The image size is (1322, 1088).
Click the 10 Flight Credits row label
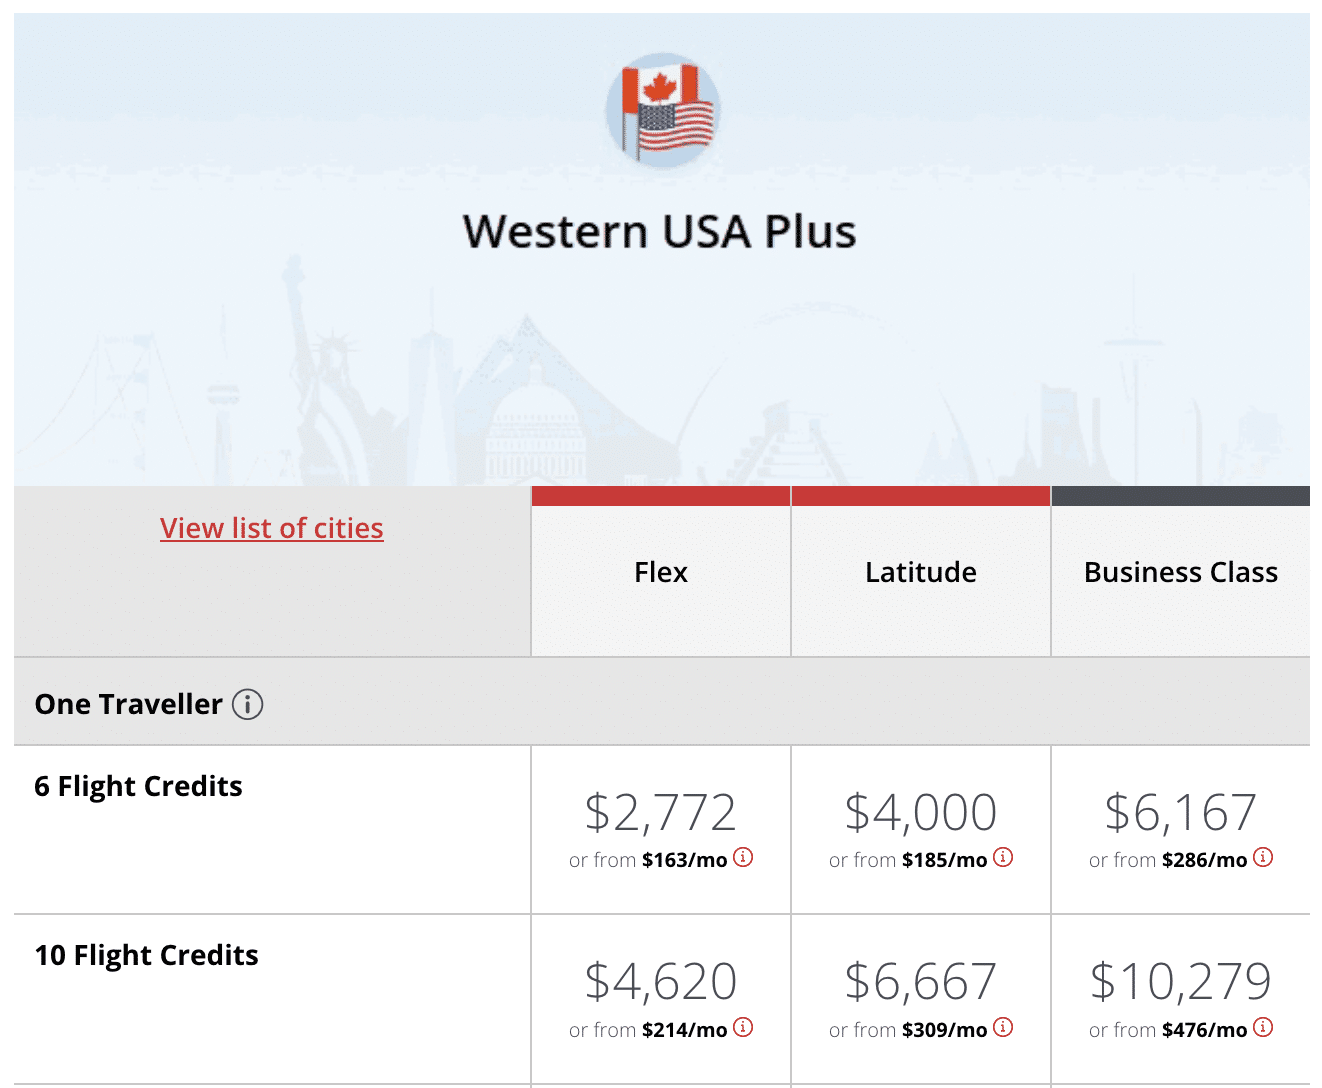tap(147, 955)
